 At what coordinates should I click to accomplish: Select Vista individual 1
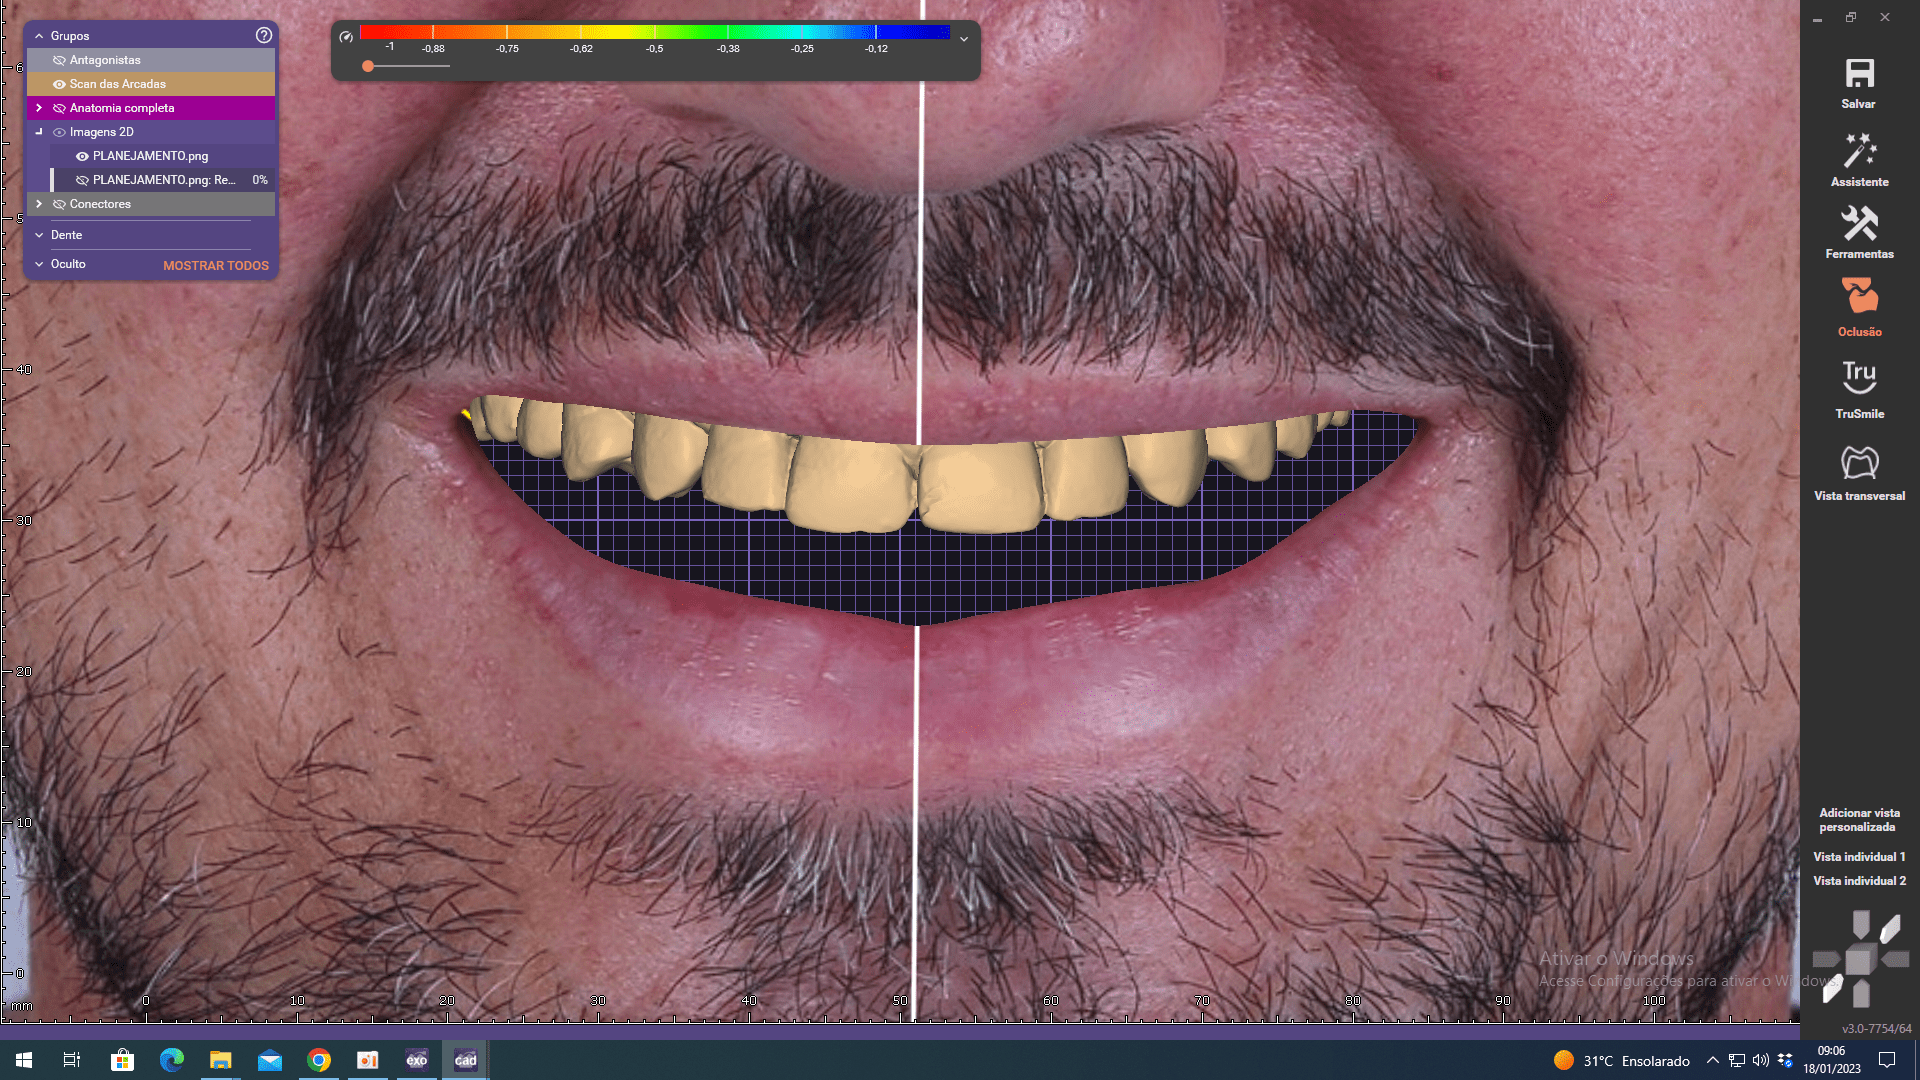point(1859,857)
